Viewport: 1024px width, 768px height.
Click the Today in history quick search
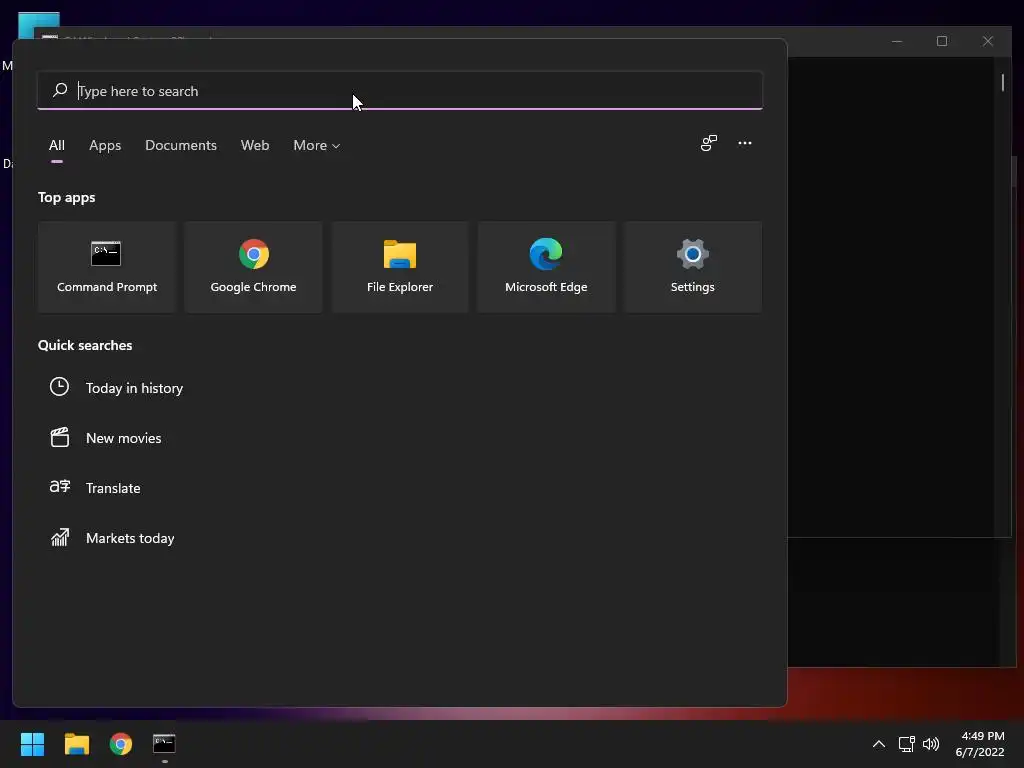(134, 388)
